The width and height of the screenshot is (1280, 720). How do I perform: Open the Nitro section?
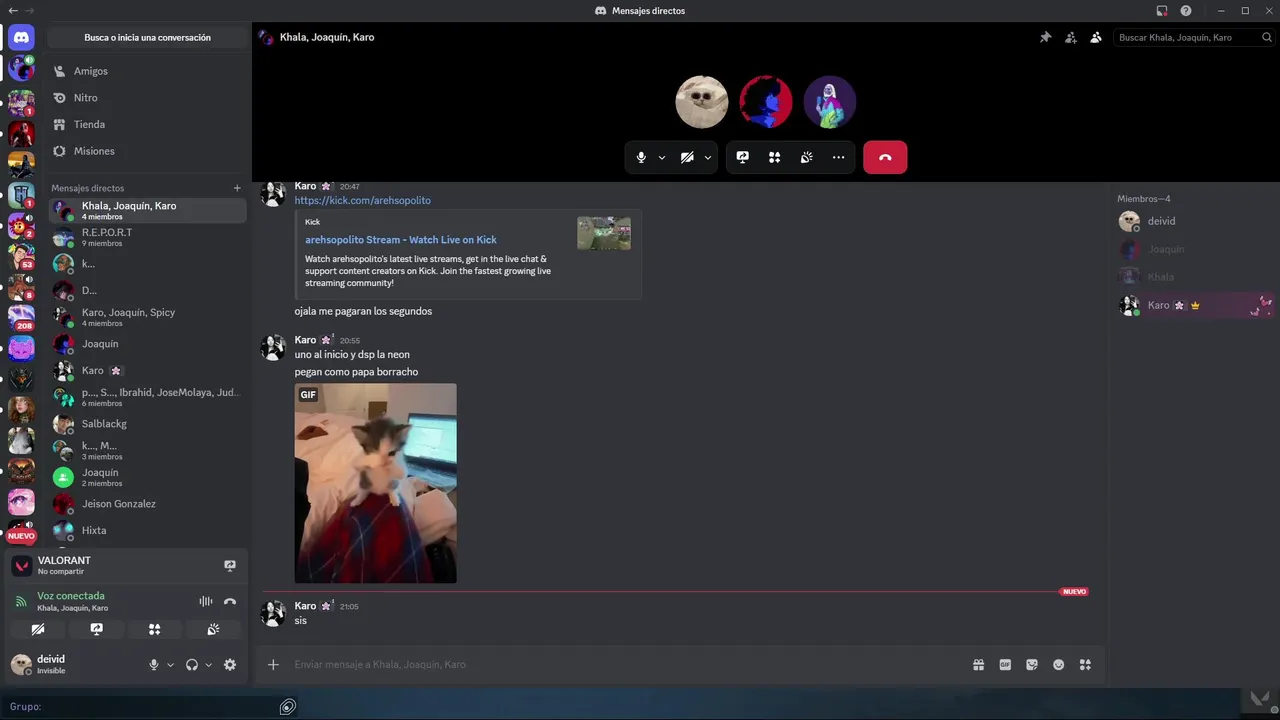pyautogui.click(x=147, y=98)
